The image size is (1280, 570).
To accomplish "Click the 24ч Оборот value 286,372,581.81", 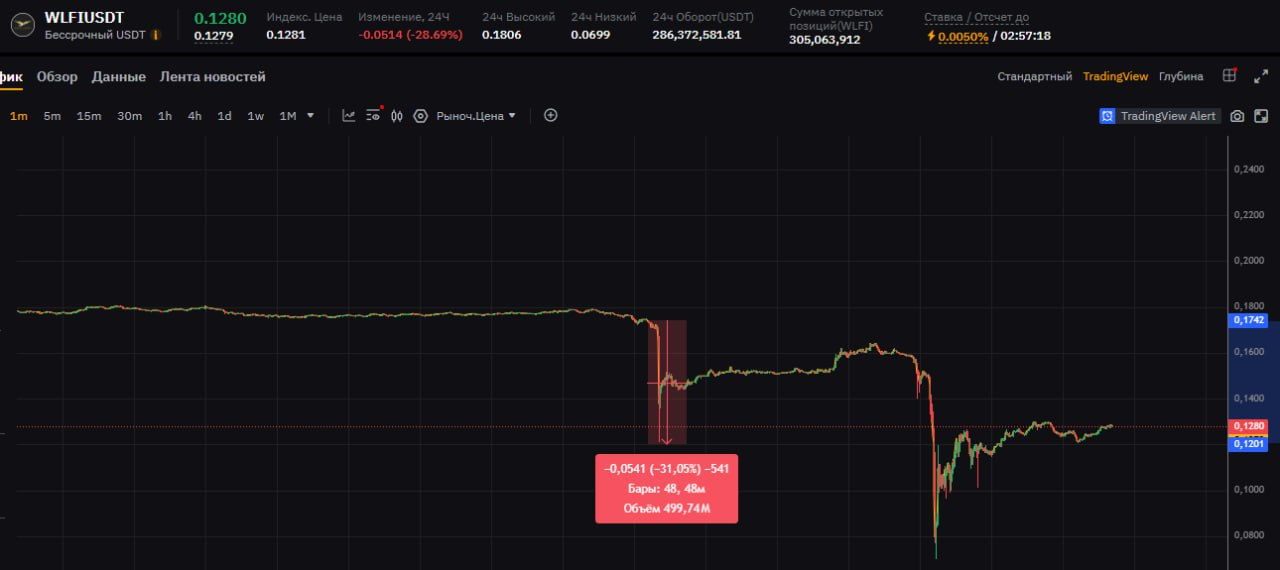I will (697, 35).
